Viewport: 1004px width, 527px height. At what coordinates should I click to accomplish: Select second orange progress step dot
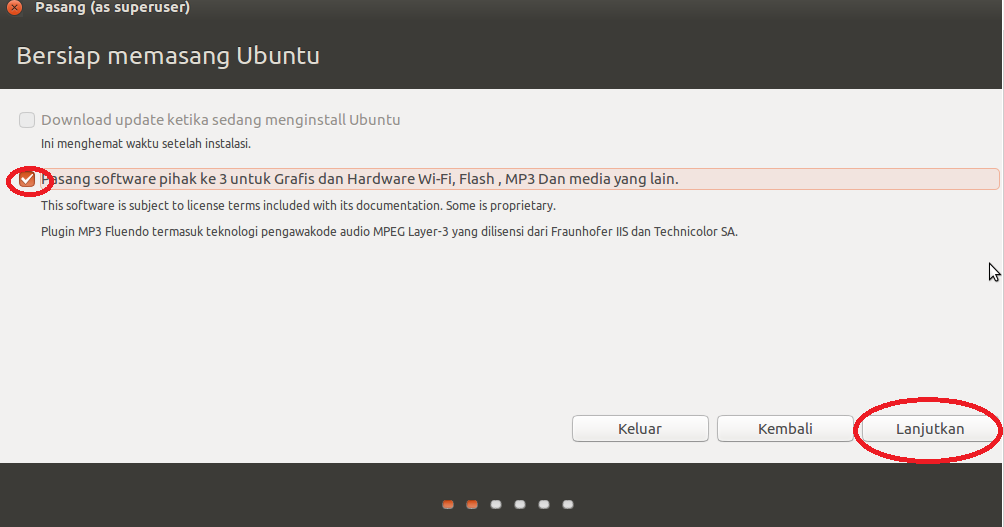(x=472, y=505)
